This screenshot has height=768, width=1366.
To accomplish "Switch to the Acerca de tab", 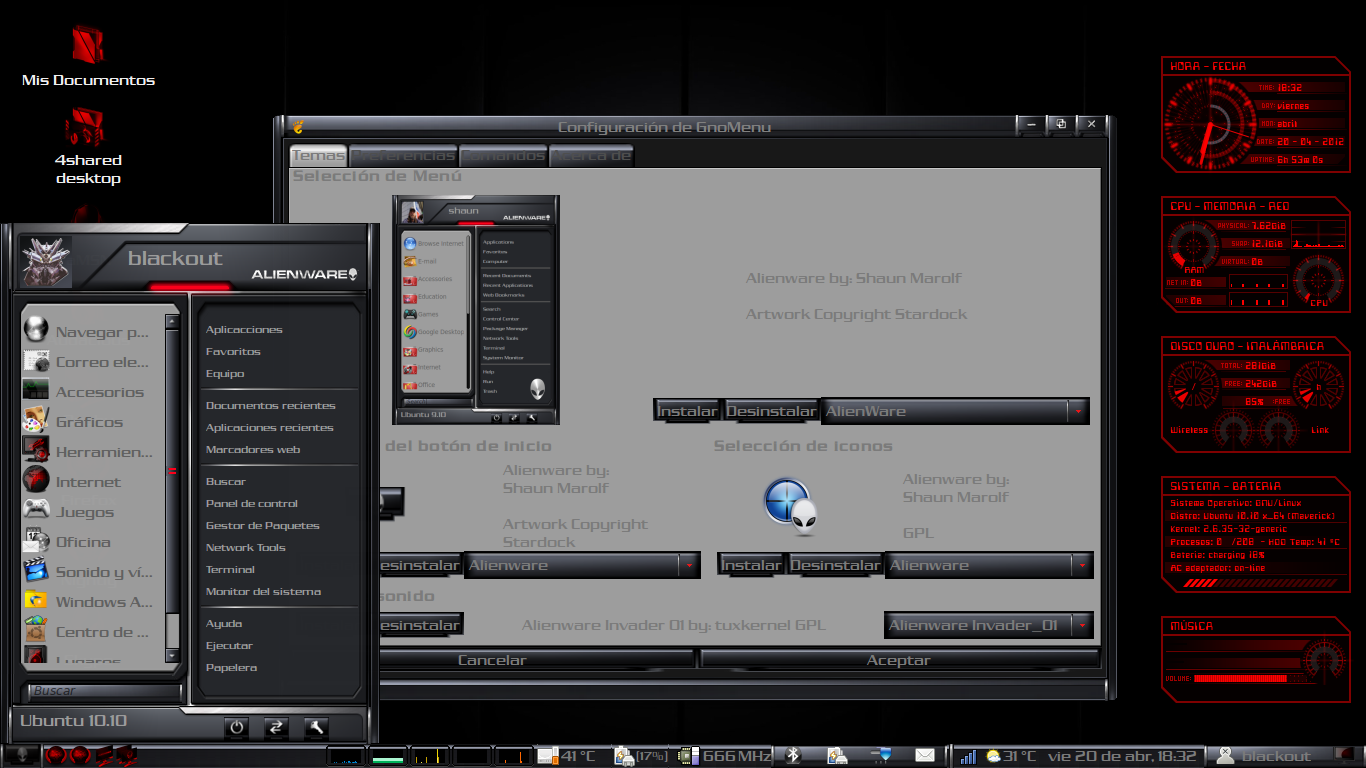I will [591, 155].
